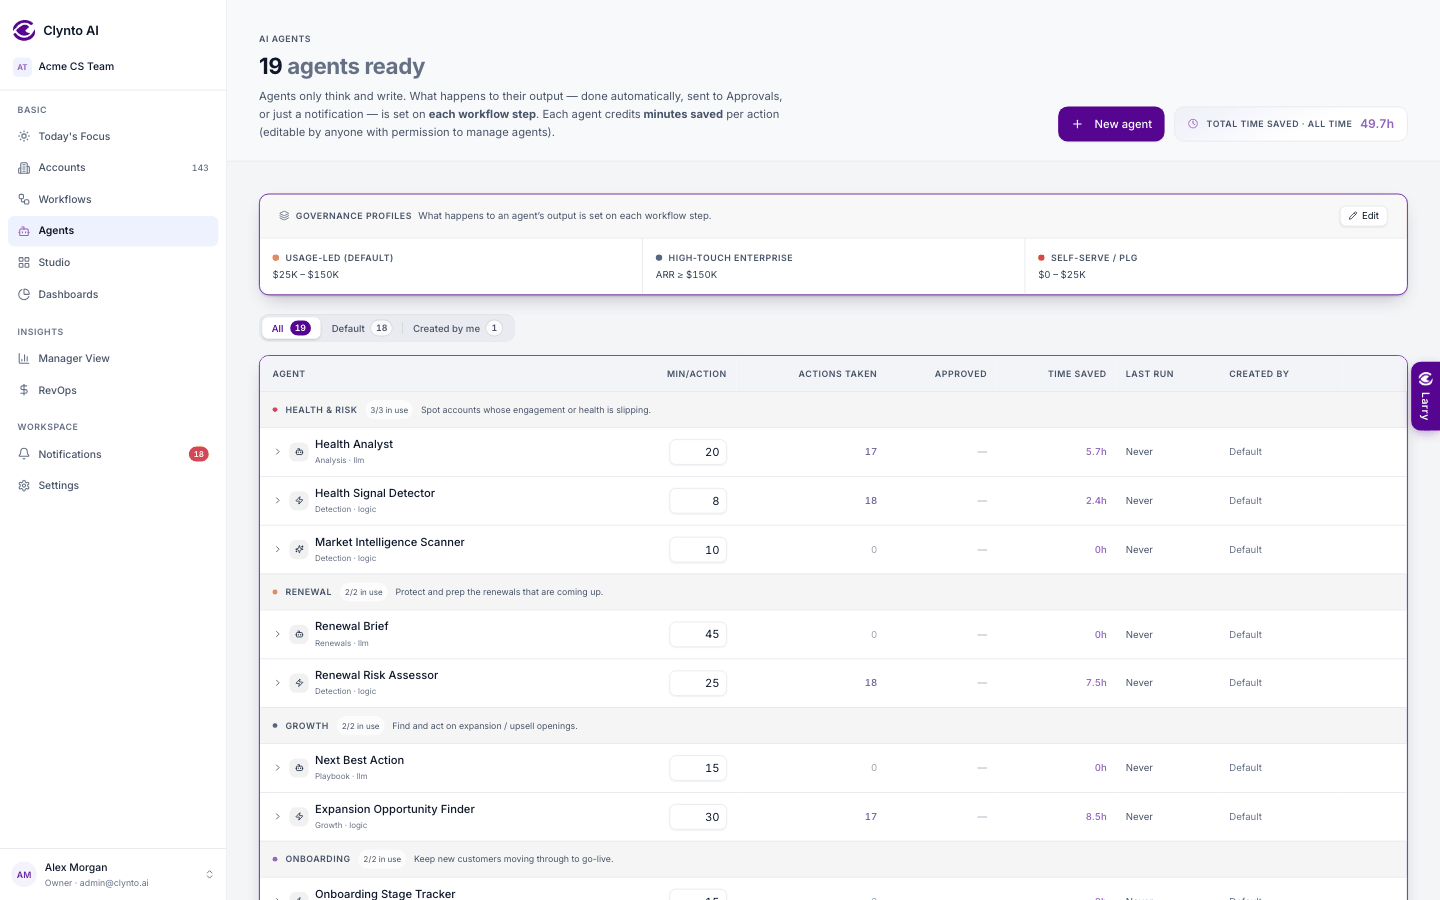1440x900 pixels.
Task: Open Studio grid icon
Action: (x=24, y=262)
